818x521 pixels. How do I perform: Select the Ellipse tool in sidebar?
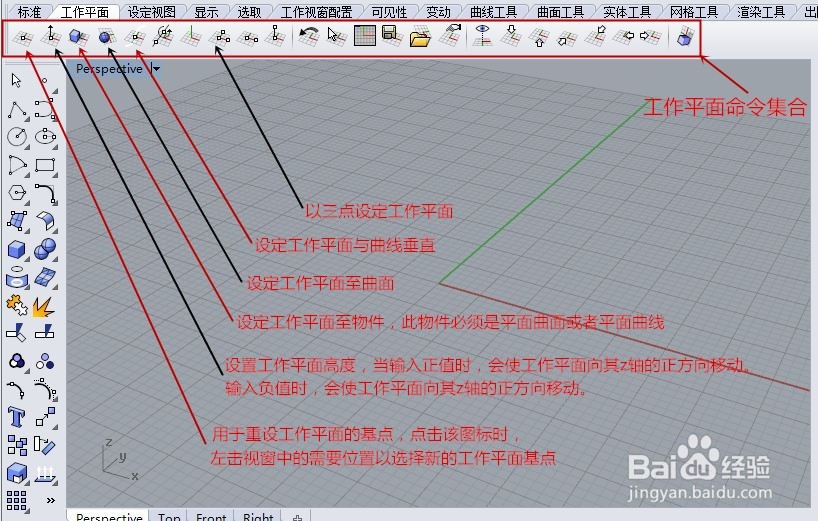point(45,137)
